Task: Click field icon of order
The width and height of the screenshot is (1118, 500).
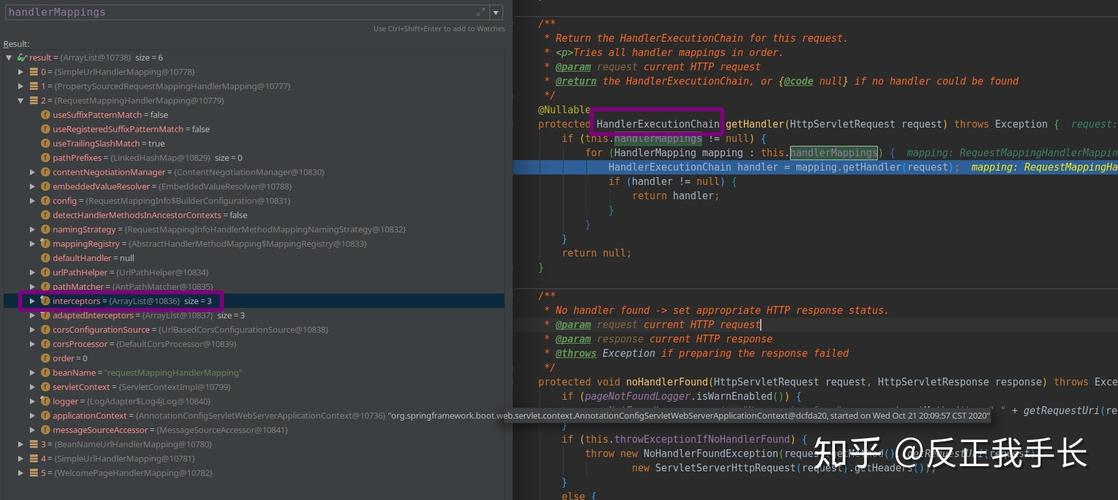Action: [46, 358]
